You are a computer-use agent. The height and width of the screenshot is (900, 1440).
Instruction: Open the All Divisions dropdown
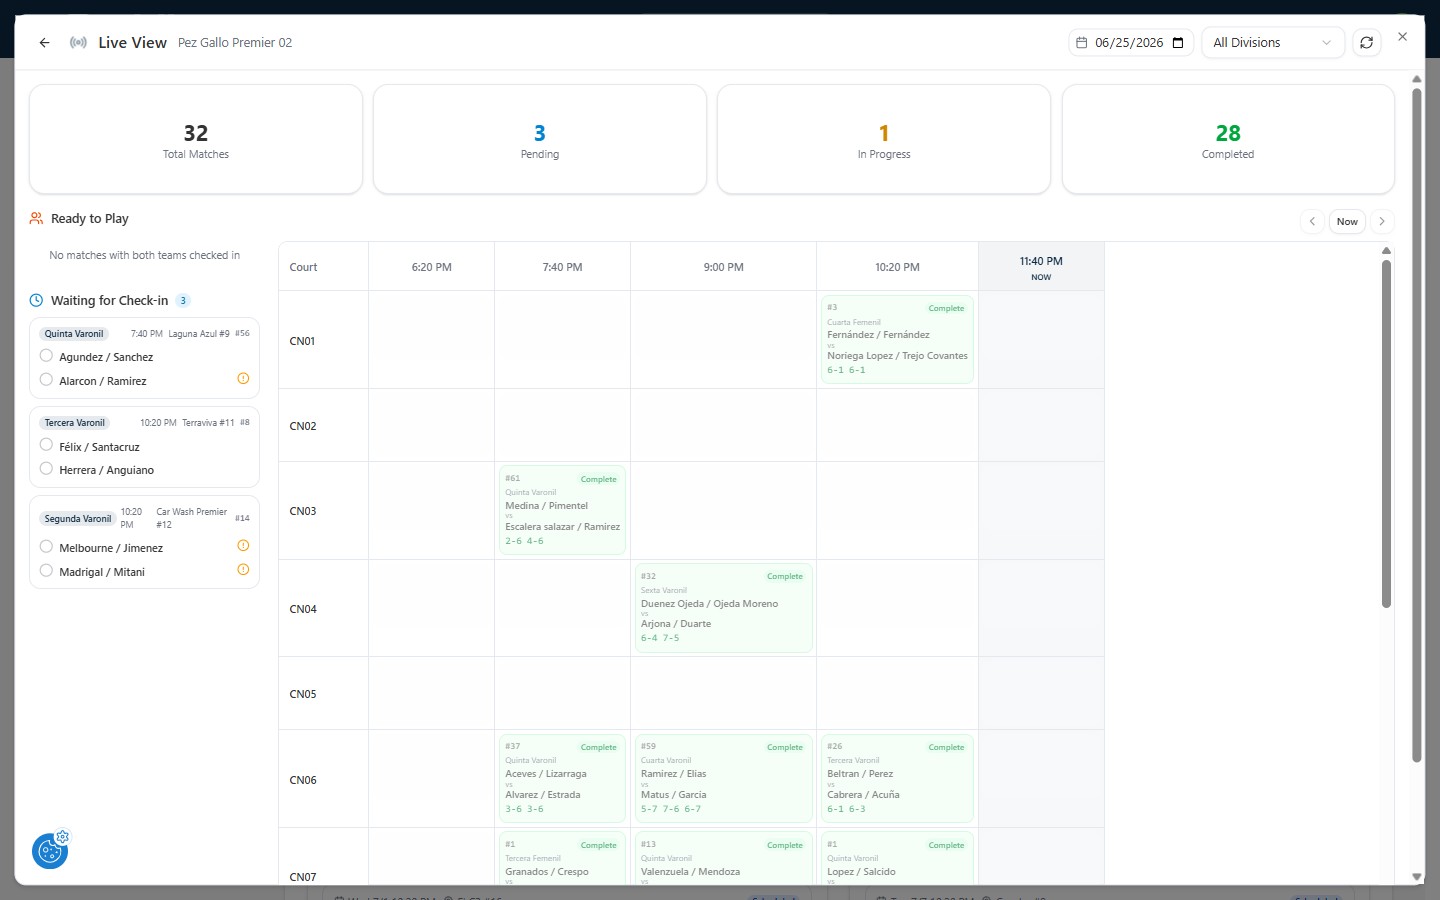[x=1272, y=43]
